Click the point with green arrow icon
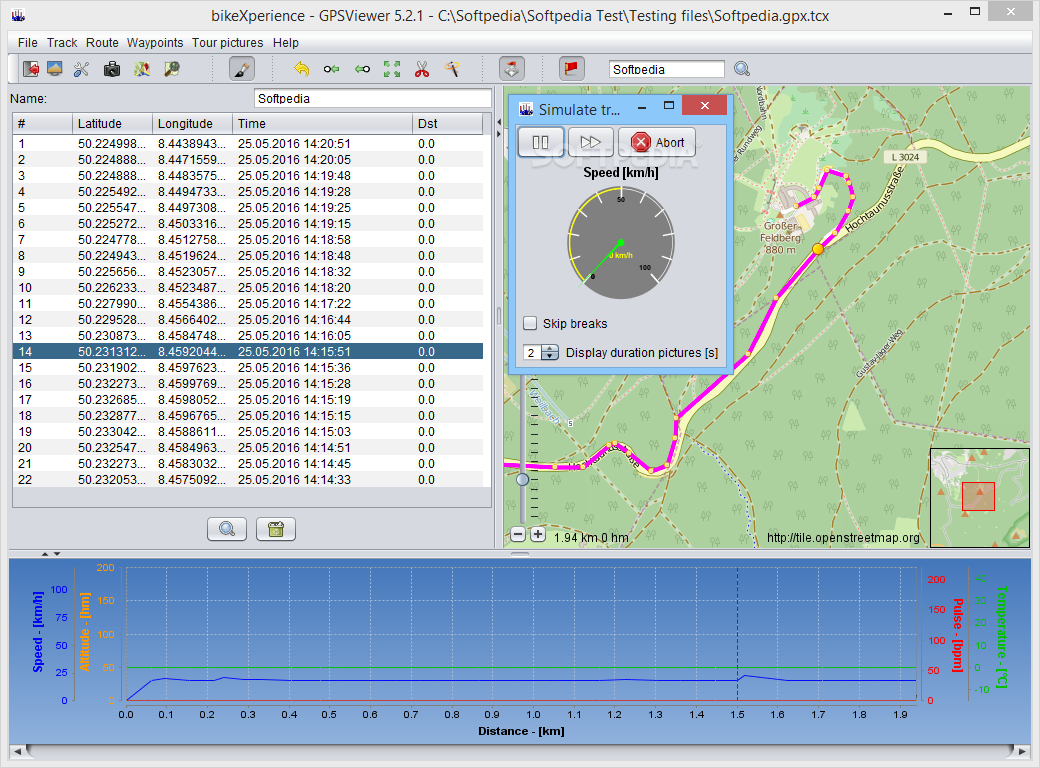Viewport: 1040px width, 768px height. point(332,69)
